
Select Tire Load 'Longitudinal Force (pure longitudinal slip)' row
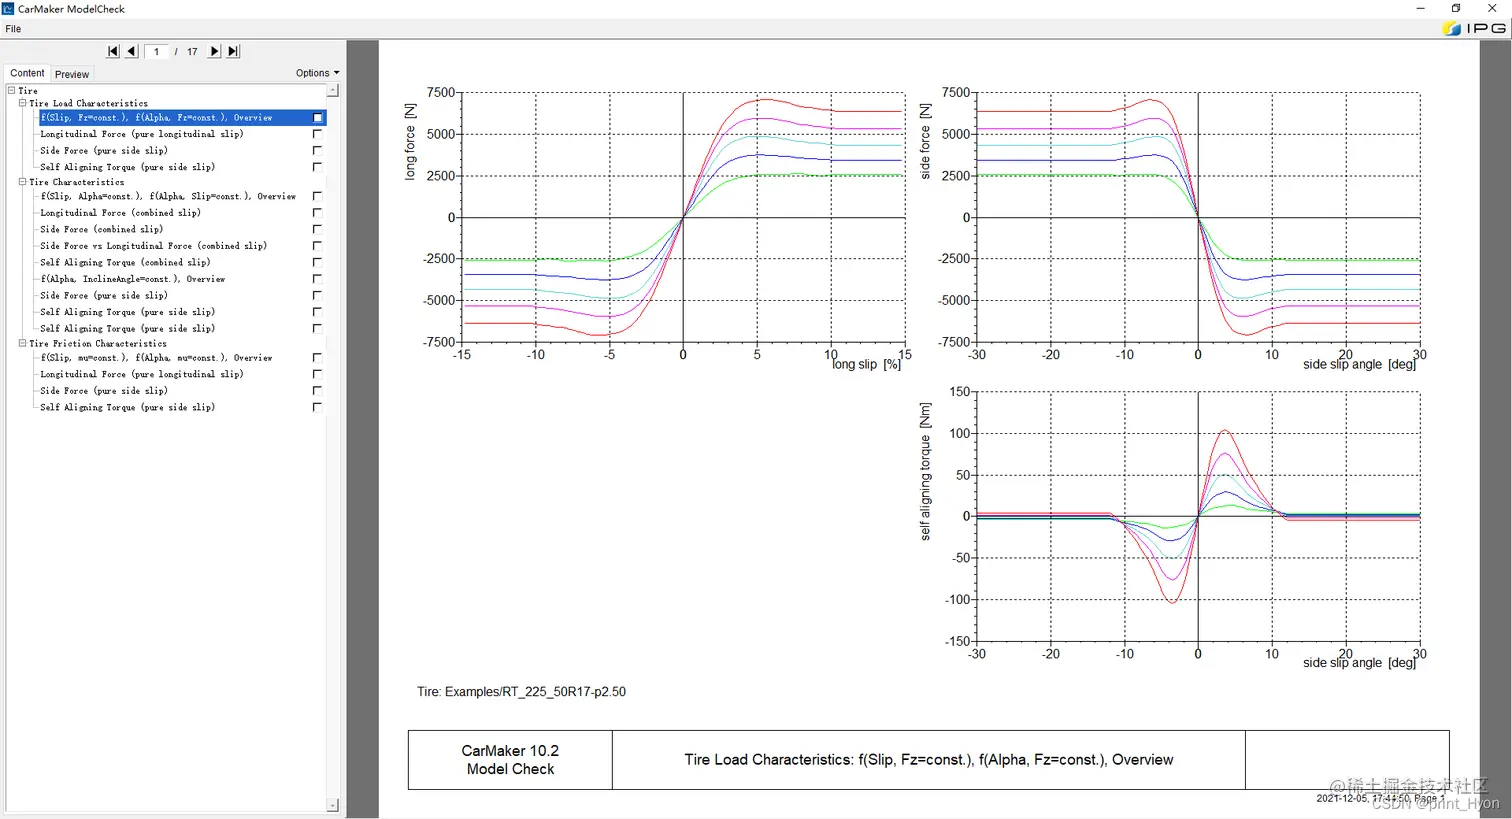point(141,134)
